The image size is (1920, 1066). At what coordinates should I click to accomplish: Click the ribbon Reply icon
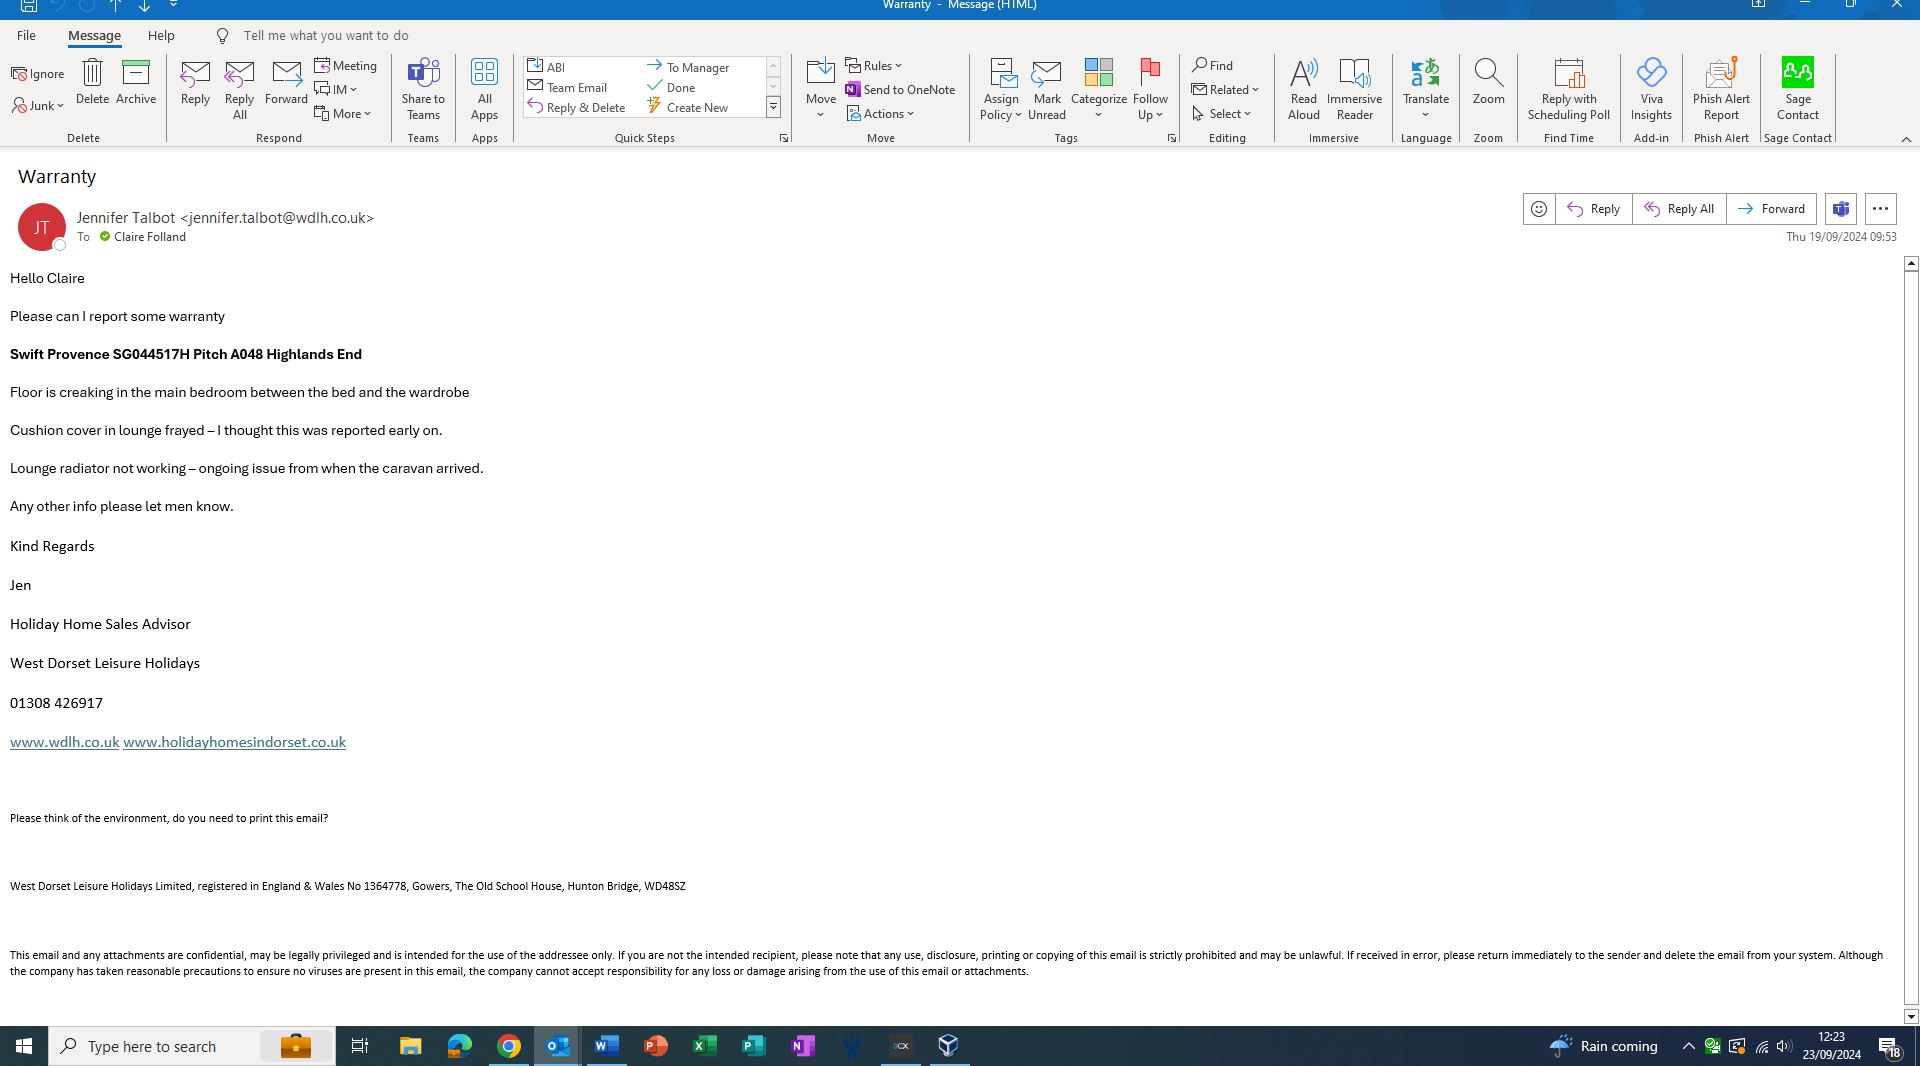pos(195,82)
